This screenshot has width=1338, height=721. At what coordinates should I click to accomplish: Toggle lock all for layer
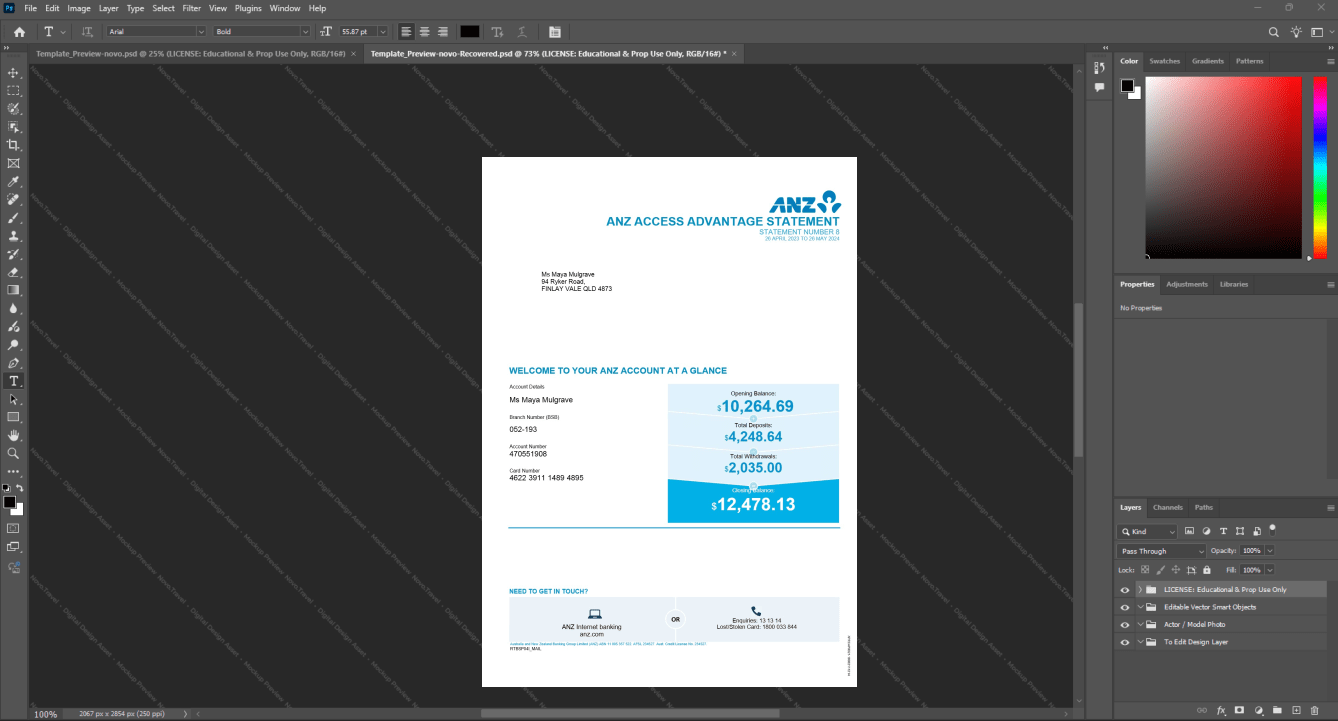(x=1208, y=569)
